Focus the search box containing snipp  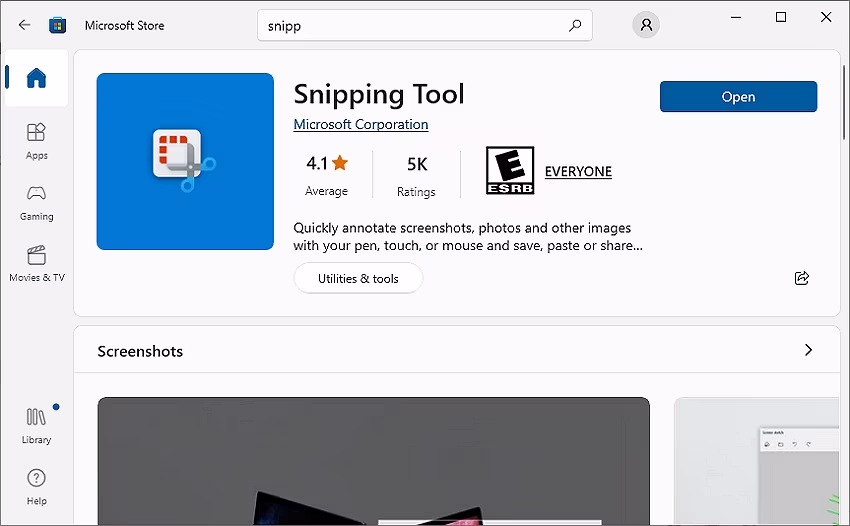pos(424,25)
